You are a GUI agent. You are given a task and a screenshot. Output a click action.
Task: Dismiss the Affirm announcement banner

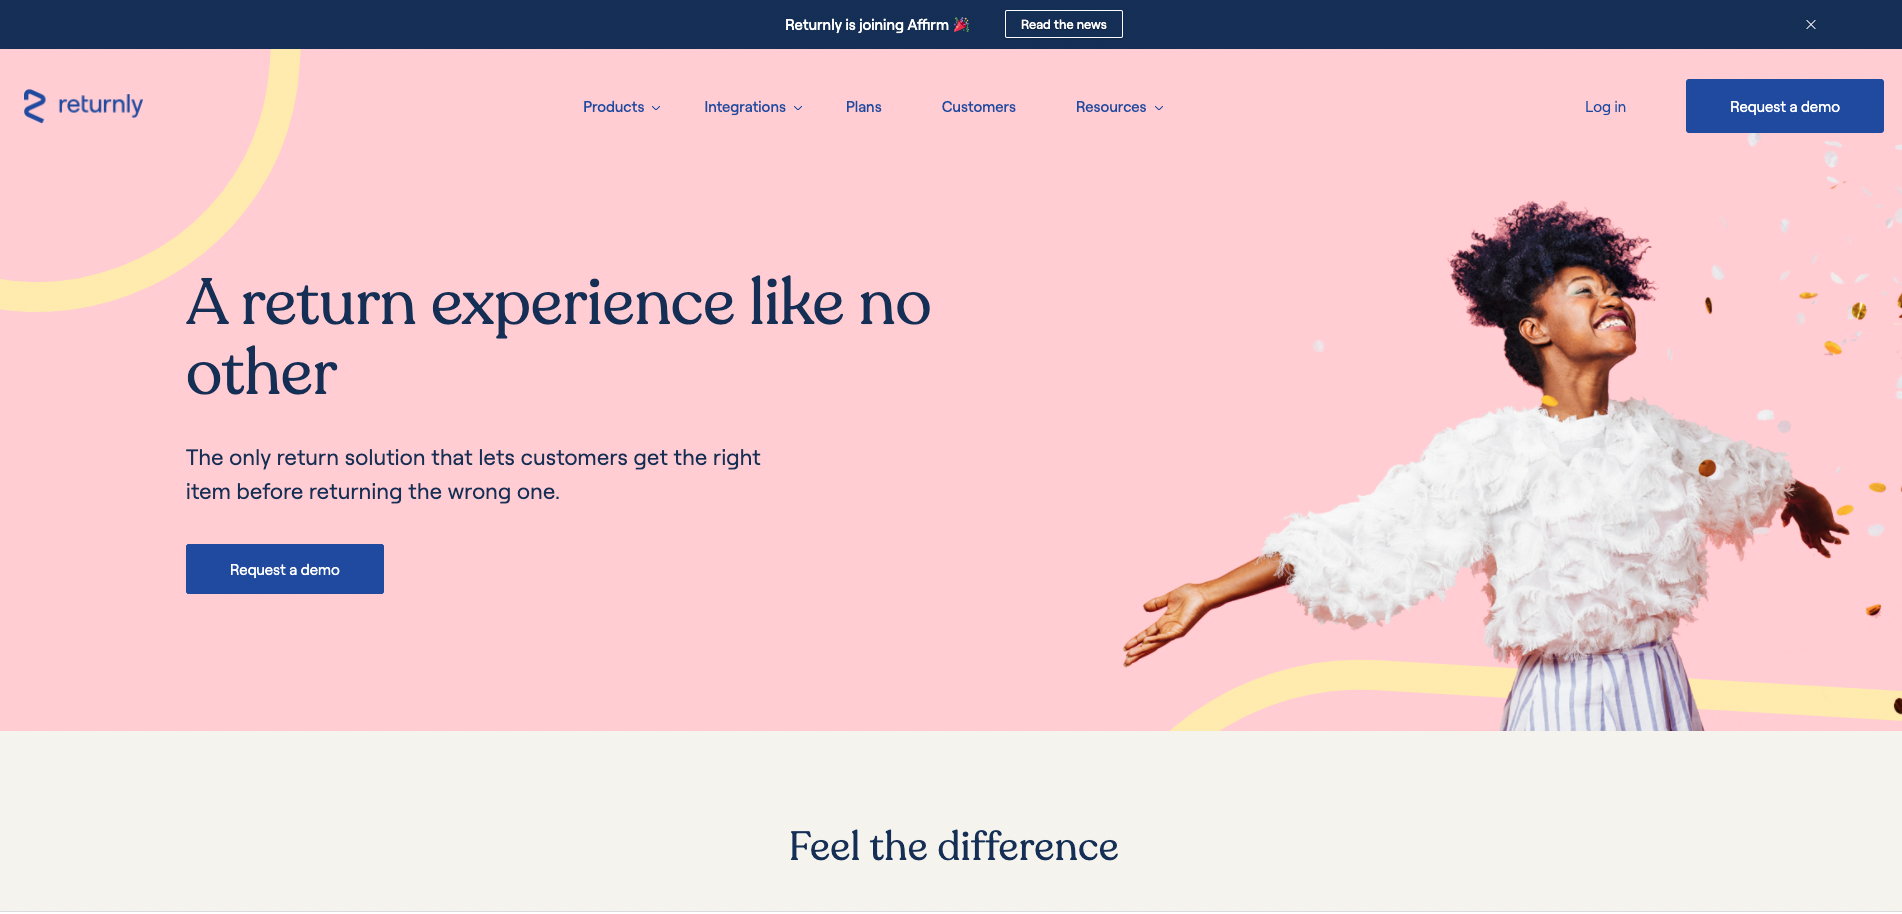tap(1811, 24)
